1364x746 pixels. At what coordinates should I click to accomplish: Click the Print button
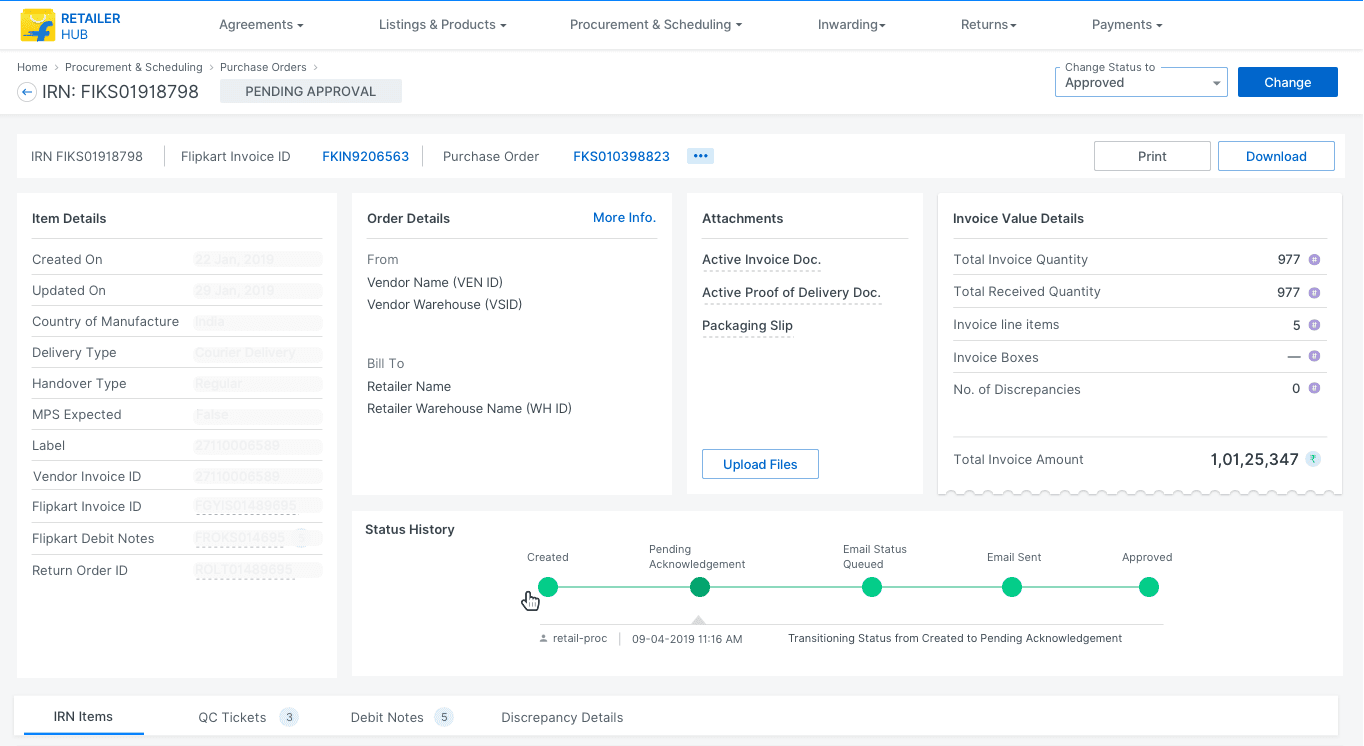click(x=1152, y=156)
